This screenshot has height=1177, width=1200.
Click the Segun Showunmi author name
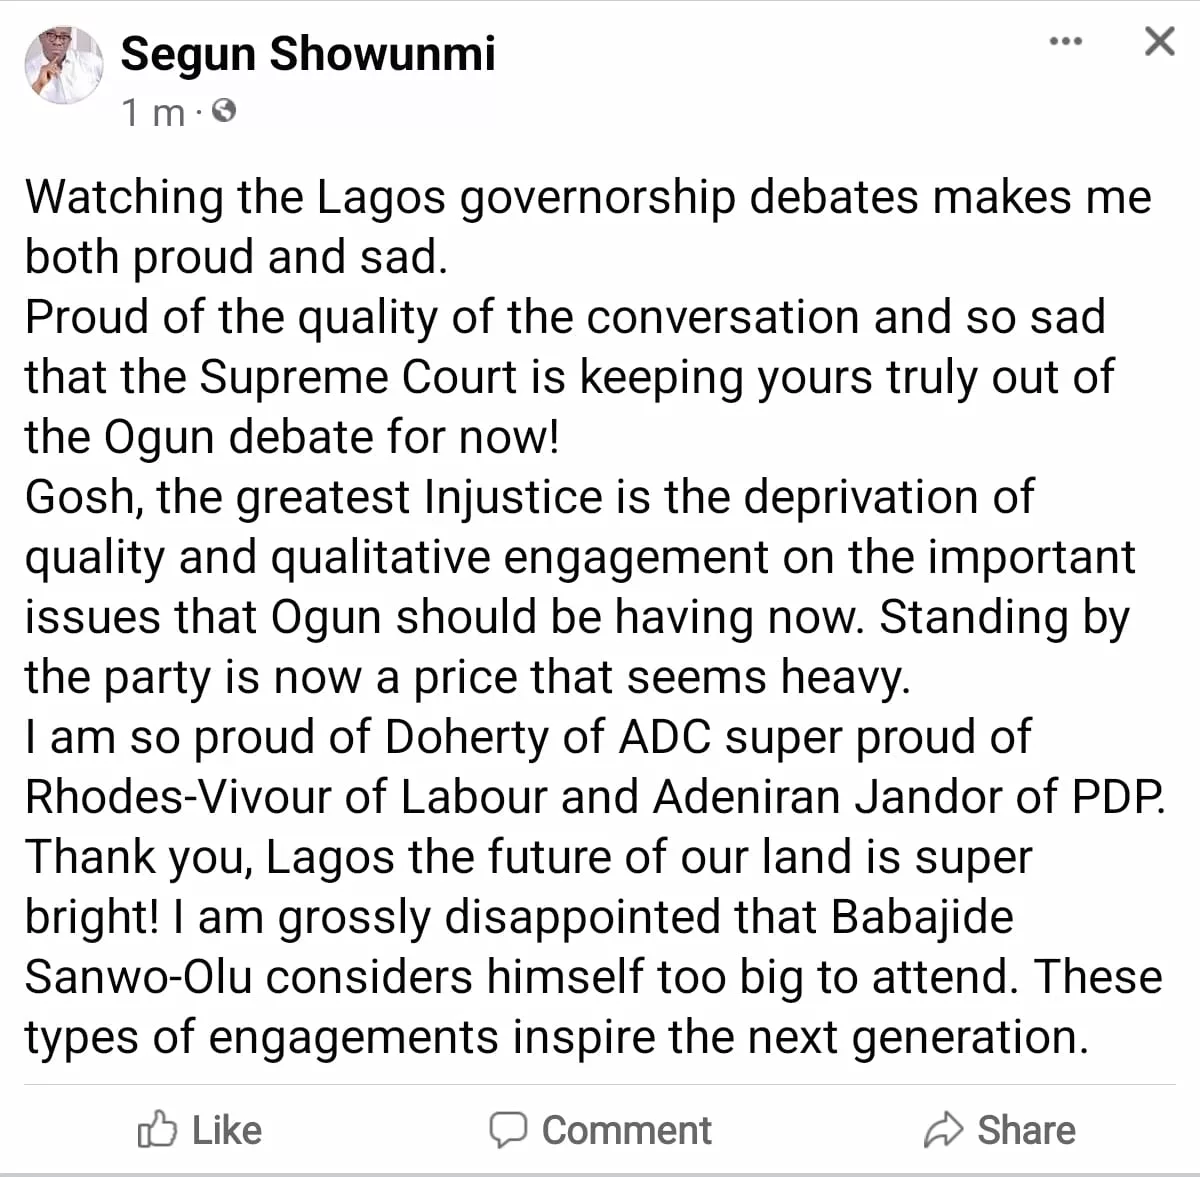tap(308, 53)
